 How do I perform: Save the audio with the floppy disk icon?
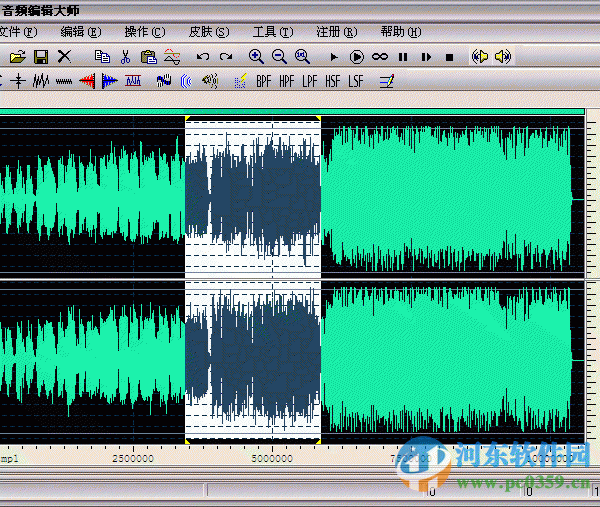(x=41, y=57)
